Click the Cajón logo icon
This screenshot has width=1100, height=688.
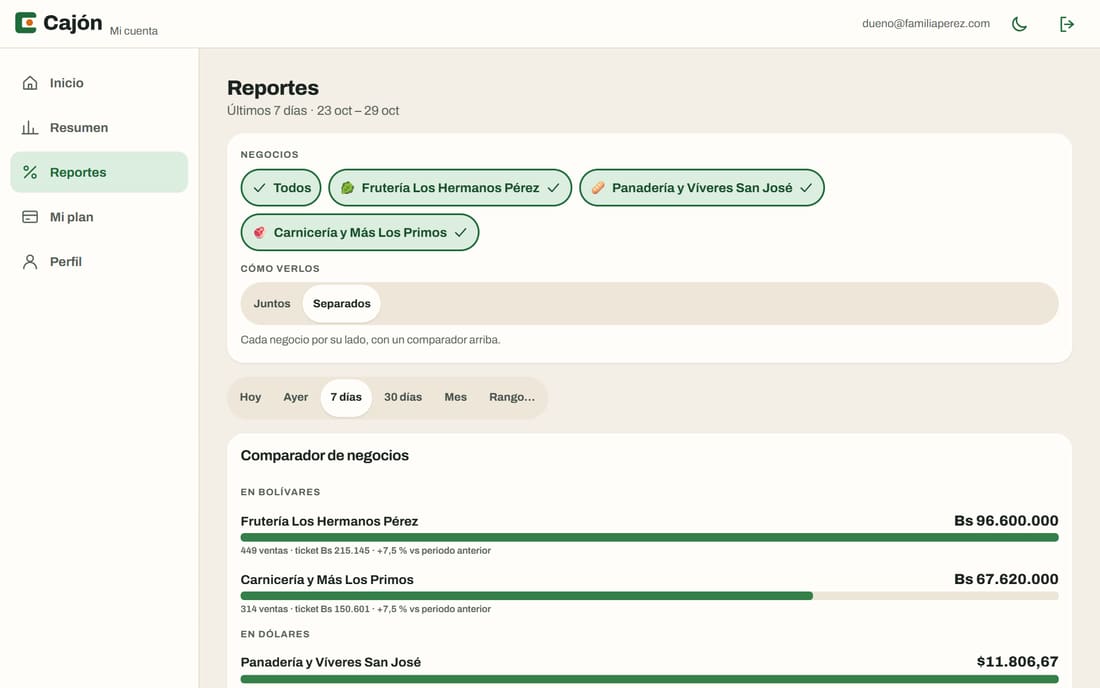pos(26,23)
